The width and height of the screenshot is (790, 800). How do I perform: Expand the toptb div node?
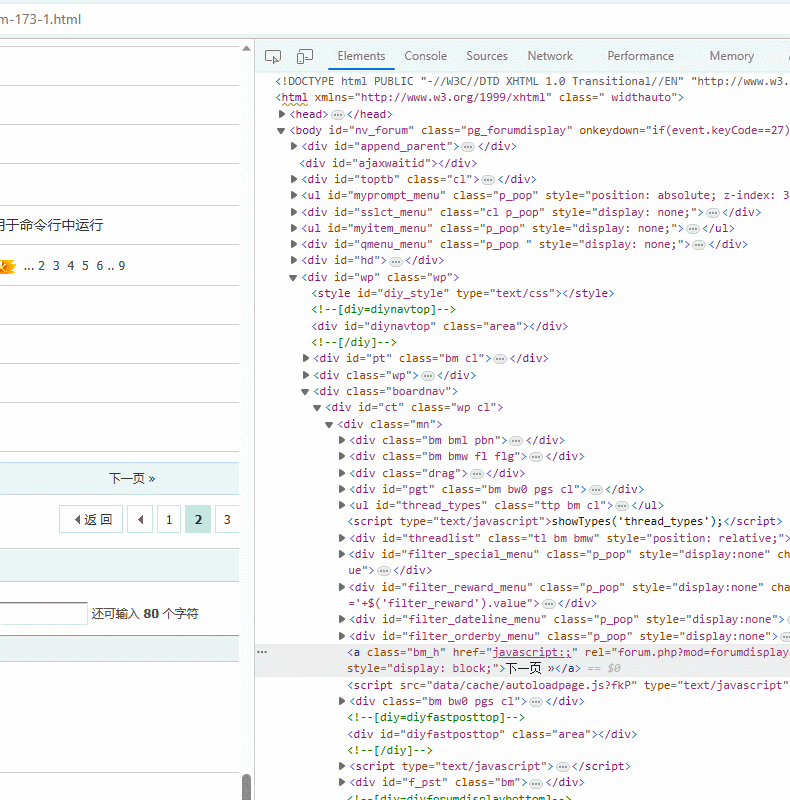coord(293,179)
